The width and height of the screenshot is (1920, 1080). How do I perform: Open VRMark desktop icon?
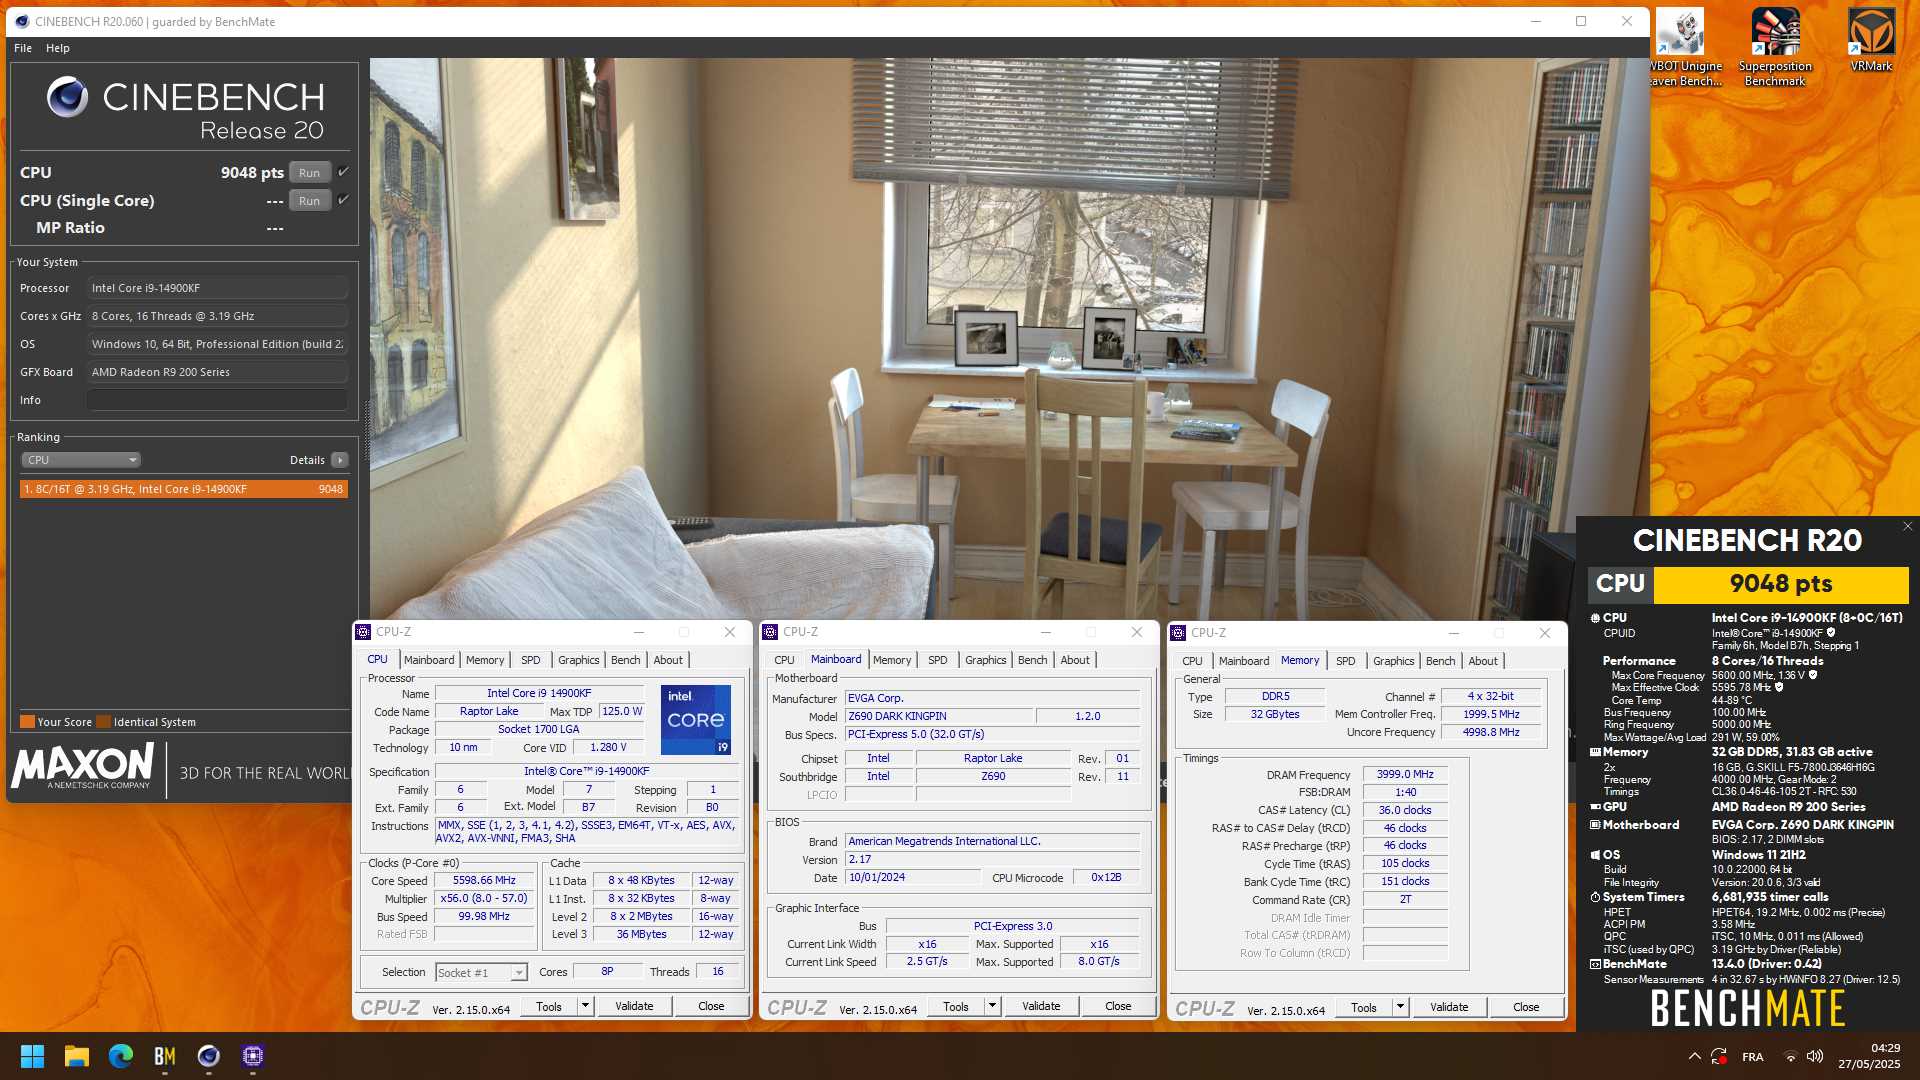pos(1871,42)
